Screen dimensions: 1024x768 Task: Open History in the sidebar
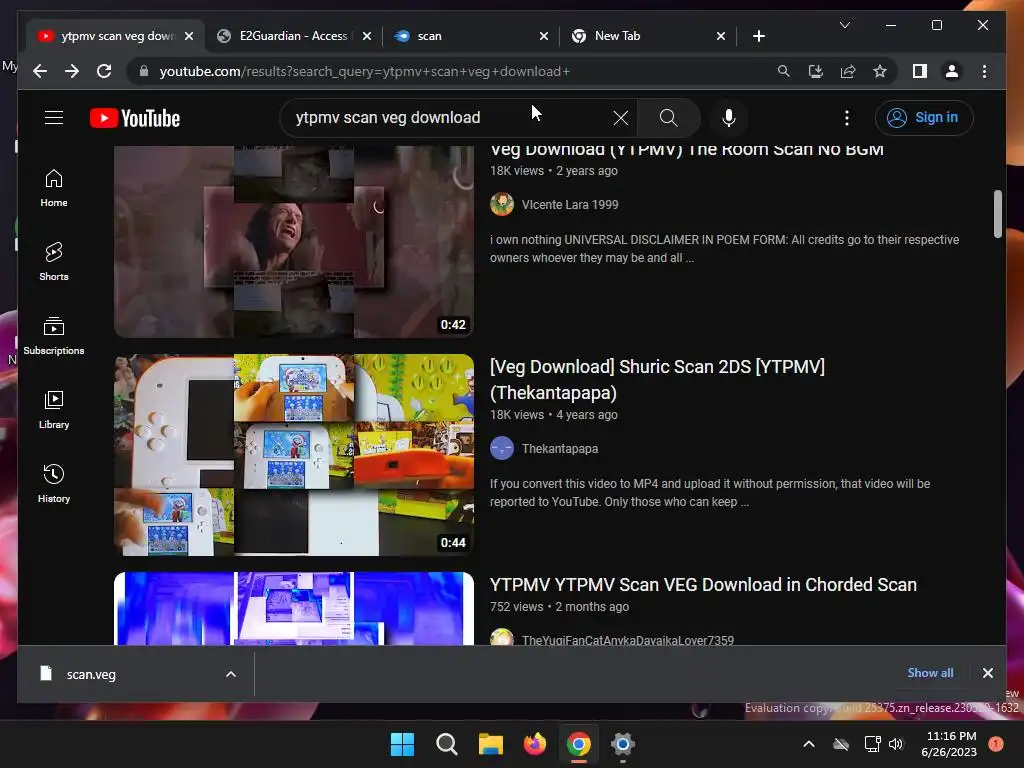pyautogui.click(x=54, y=484)
